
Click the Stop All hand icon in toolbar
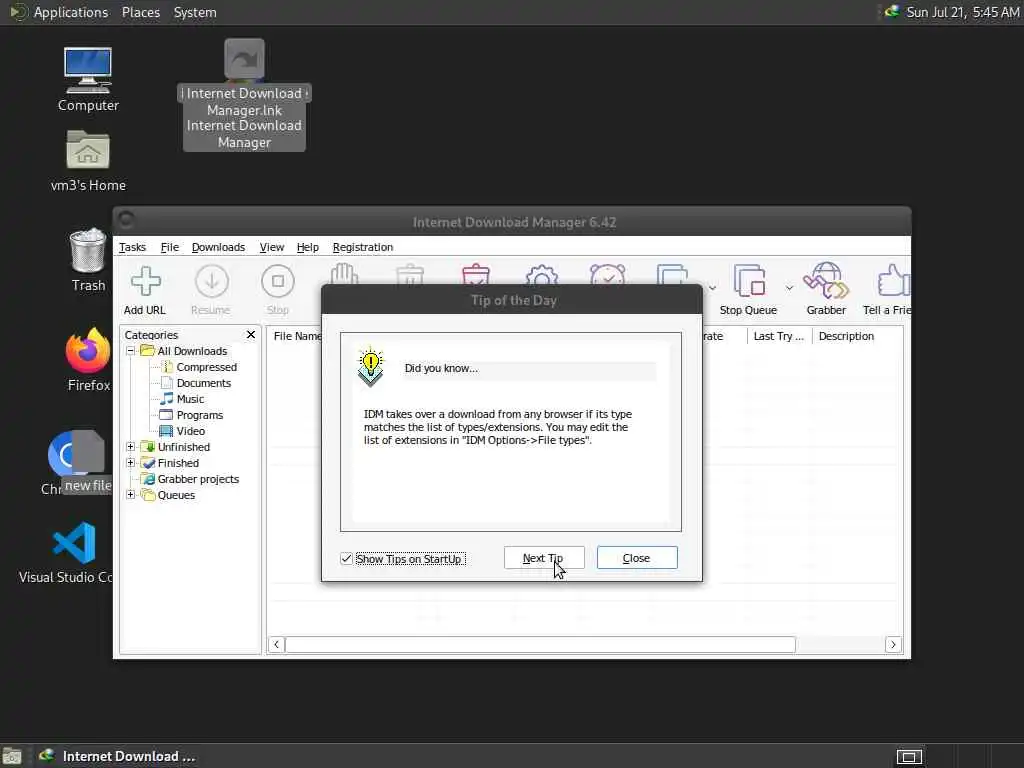tap(344, 274)
